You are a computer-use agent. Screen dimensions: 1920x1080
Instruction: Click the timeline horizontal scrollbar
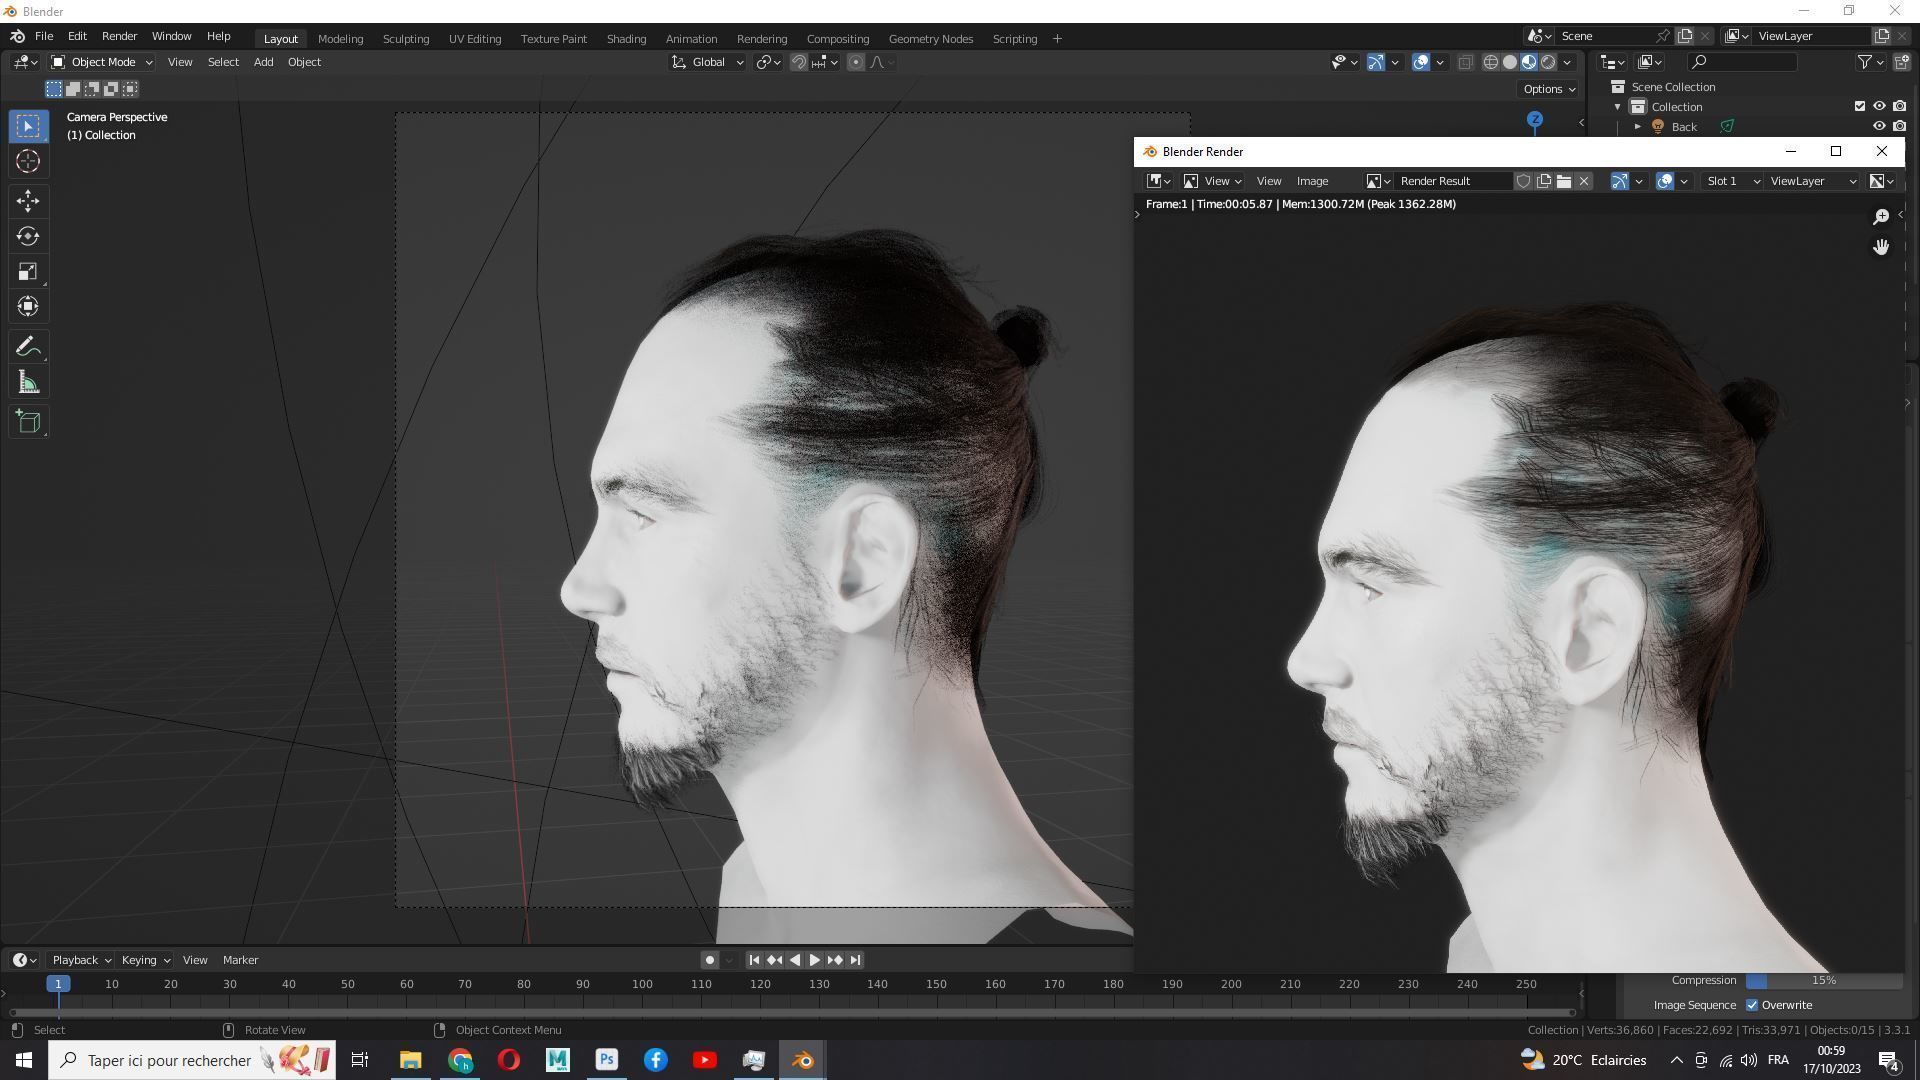tap(792, 1012)
